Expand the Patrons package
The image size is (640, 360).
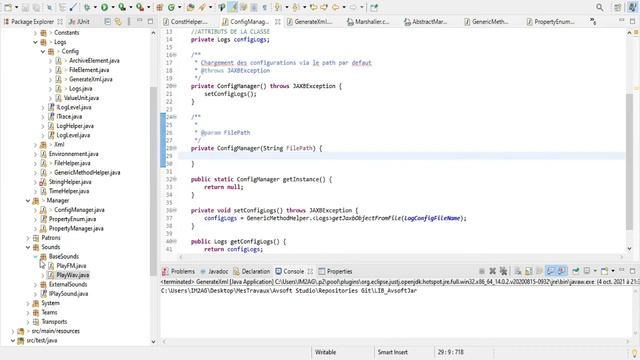tap(28, 238)
